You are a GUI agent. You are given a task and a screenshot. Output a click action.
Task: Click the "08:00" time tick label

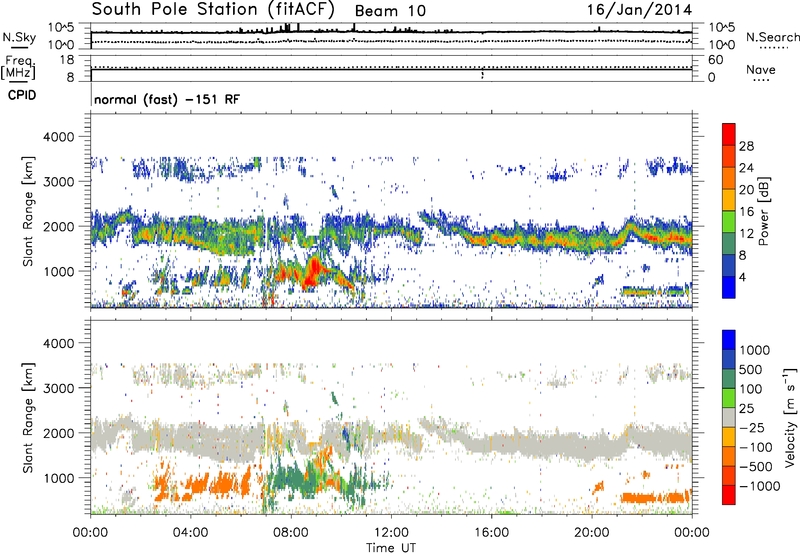tap(291, 533)
